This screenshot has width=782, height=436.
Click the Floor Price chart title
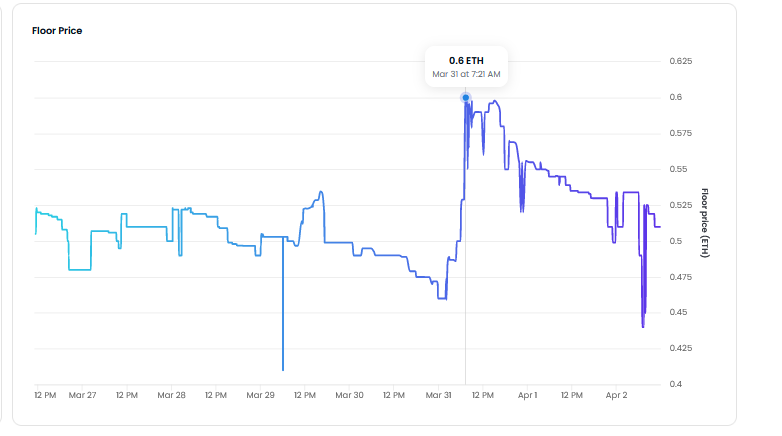(57, 31)
